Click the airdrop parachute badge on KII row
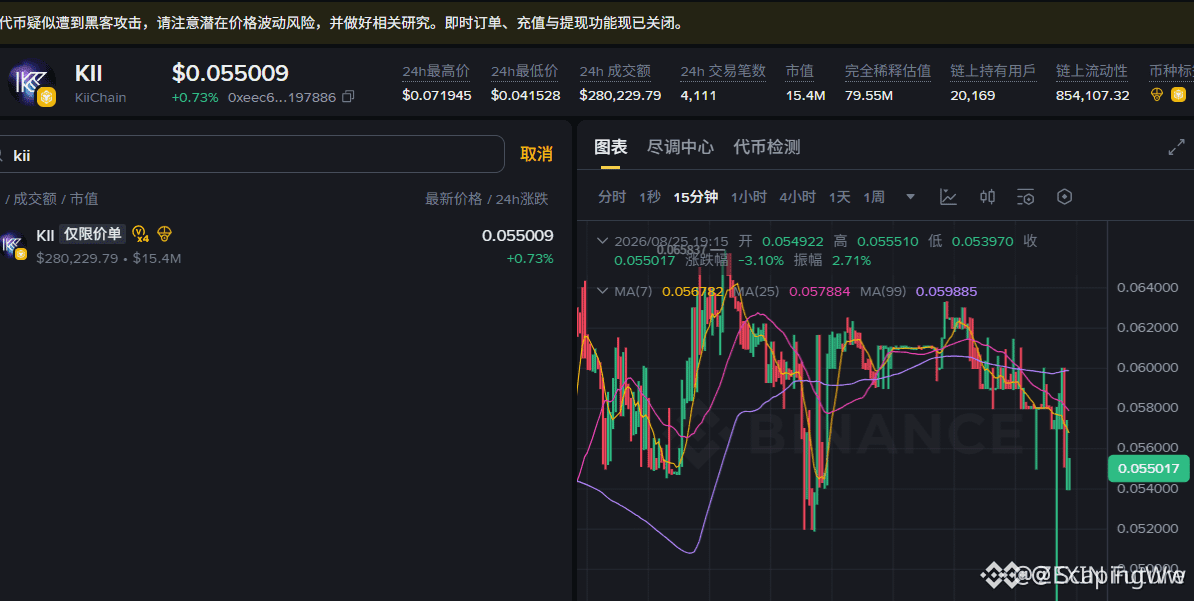The width and height of the screenshot is (1194, 601). (164, 234)
